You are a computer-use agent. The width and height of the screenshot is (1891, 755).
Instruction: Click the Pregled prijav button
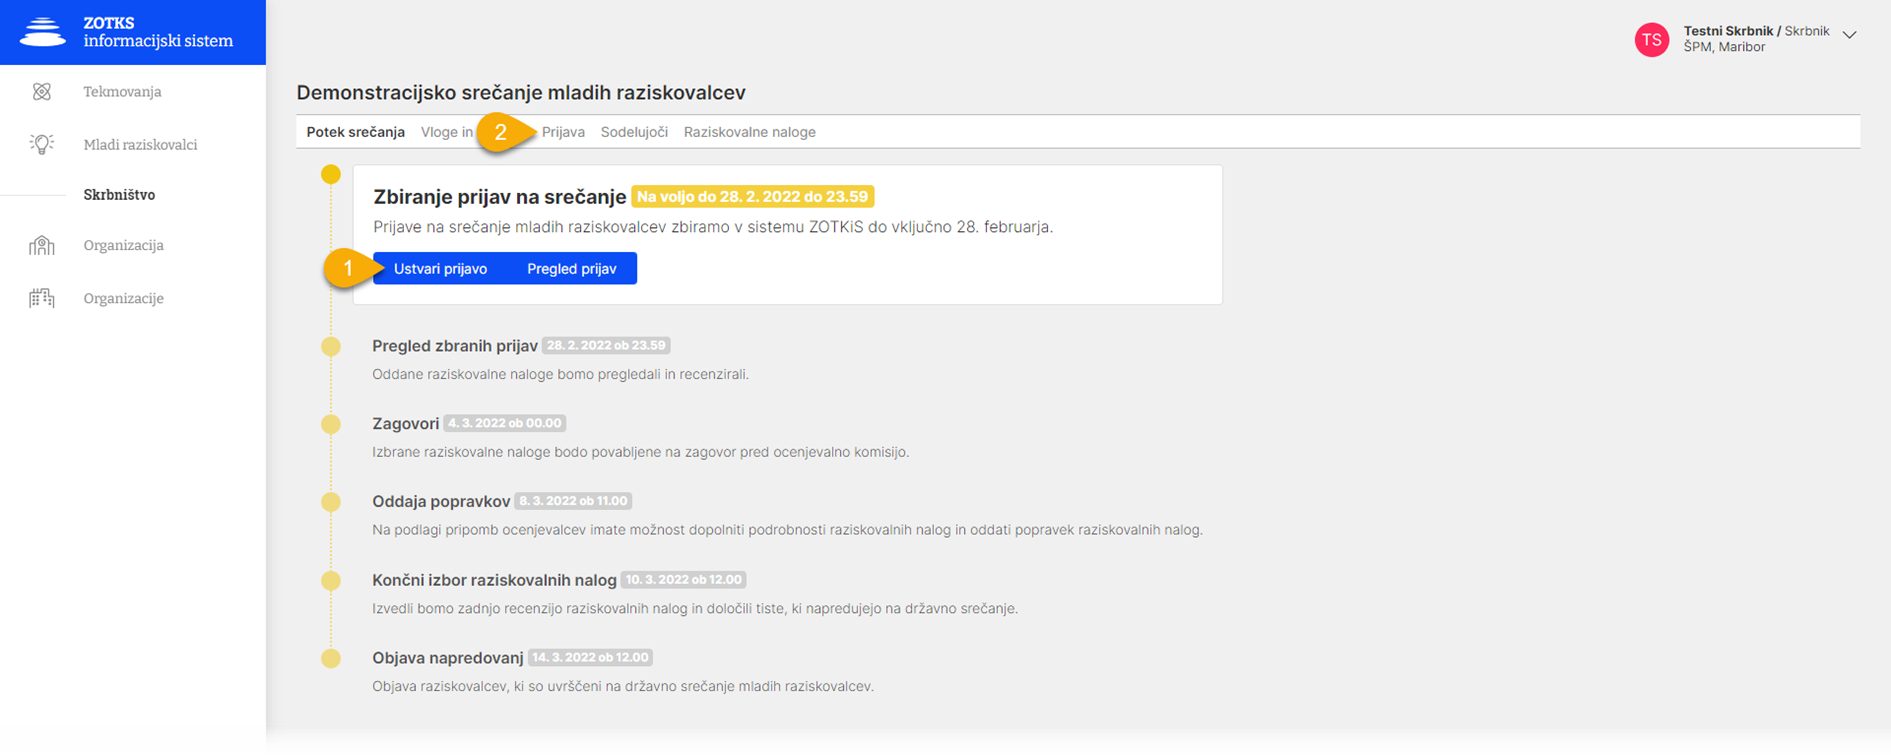click(572, 268)
